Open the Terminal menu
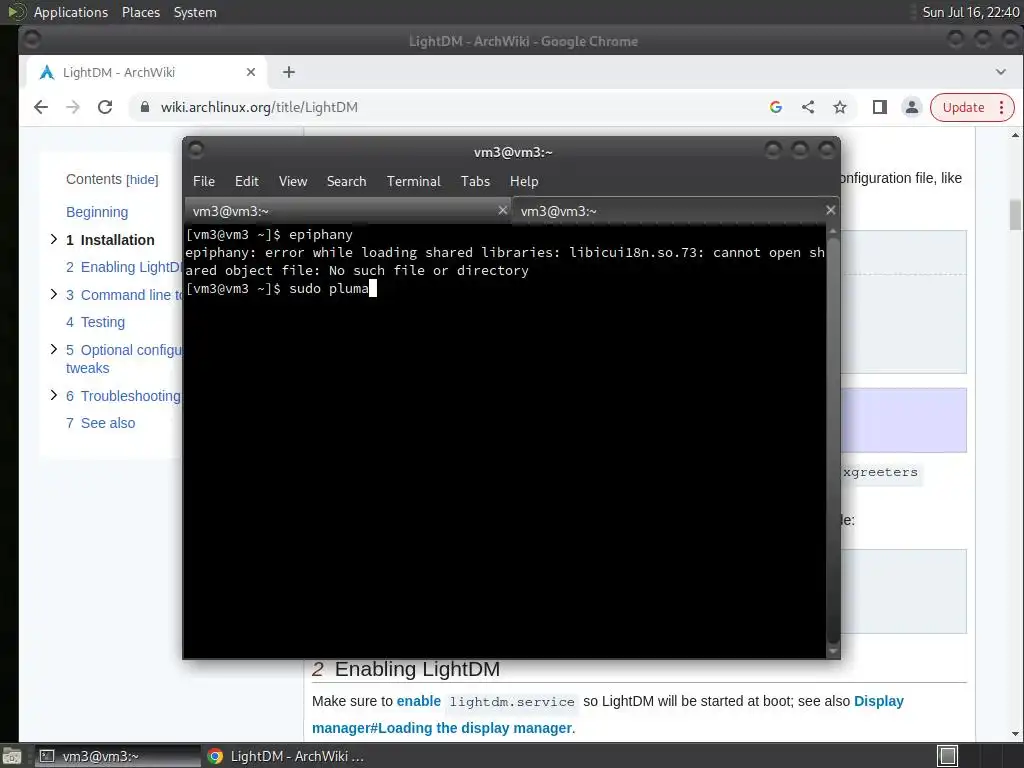Image resolution: width=1024 pixels, height=768 pixels. point(413,181)
